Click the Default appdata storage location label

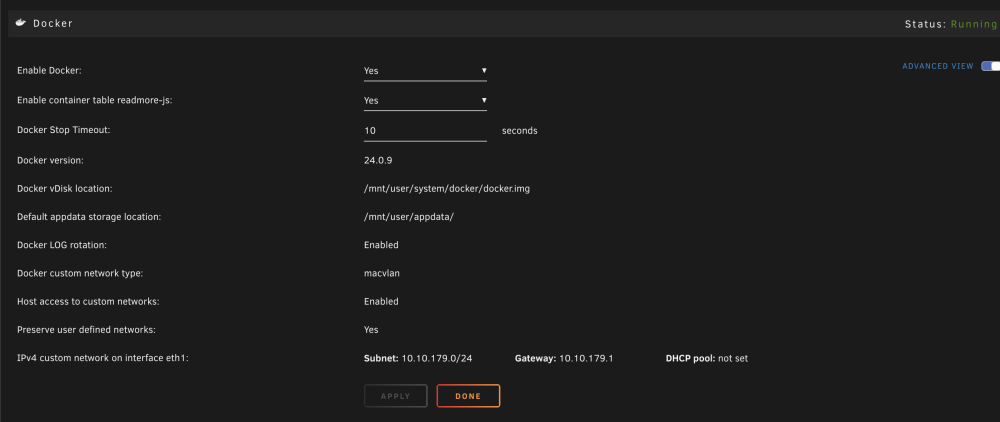(89, 217)
